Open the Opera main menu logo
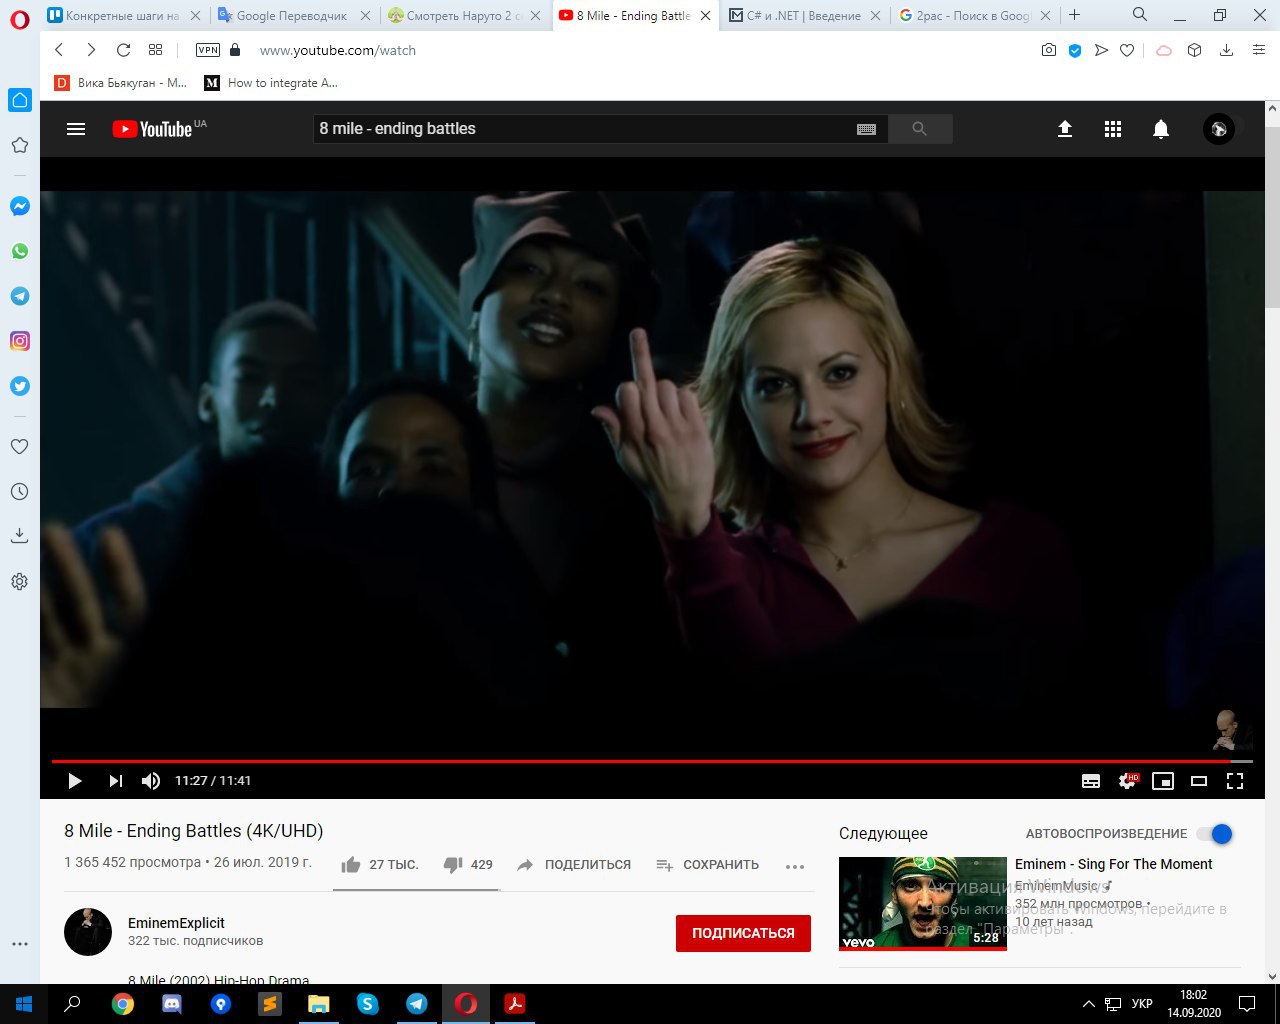This screenshot has height=1024, width=1280. [20, 19]
